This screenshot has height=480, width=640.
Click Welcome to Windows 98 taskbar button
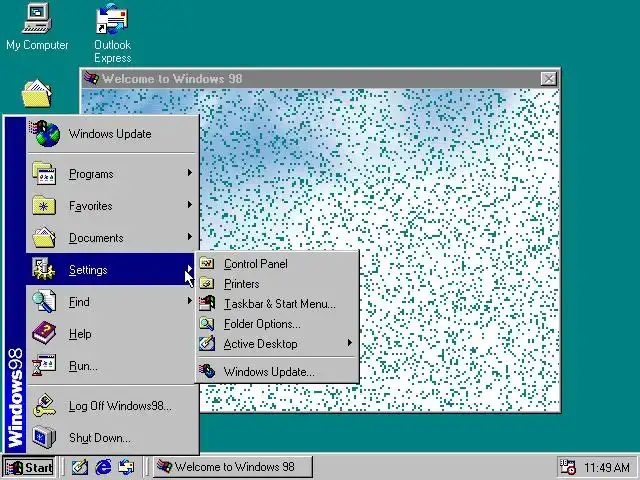pyautogui.click(x=233, y=467)
